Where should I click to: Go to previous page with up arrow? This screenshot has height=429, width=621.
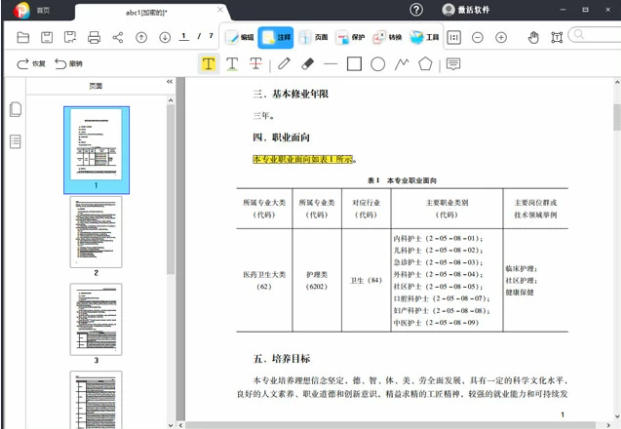(141, 38)
